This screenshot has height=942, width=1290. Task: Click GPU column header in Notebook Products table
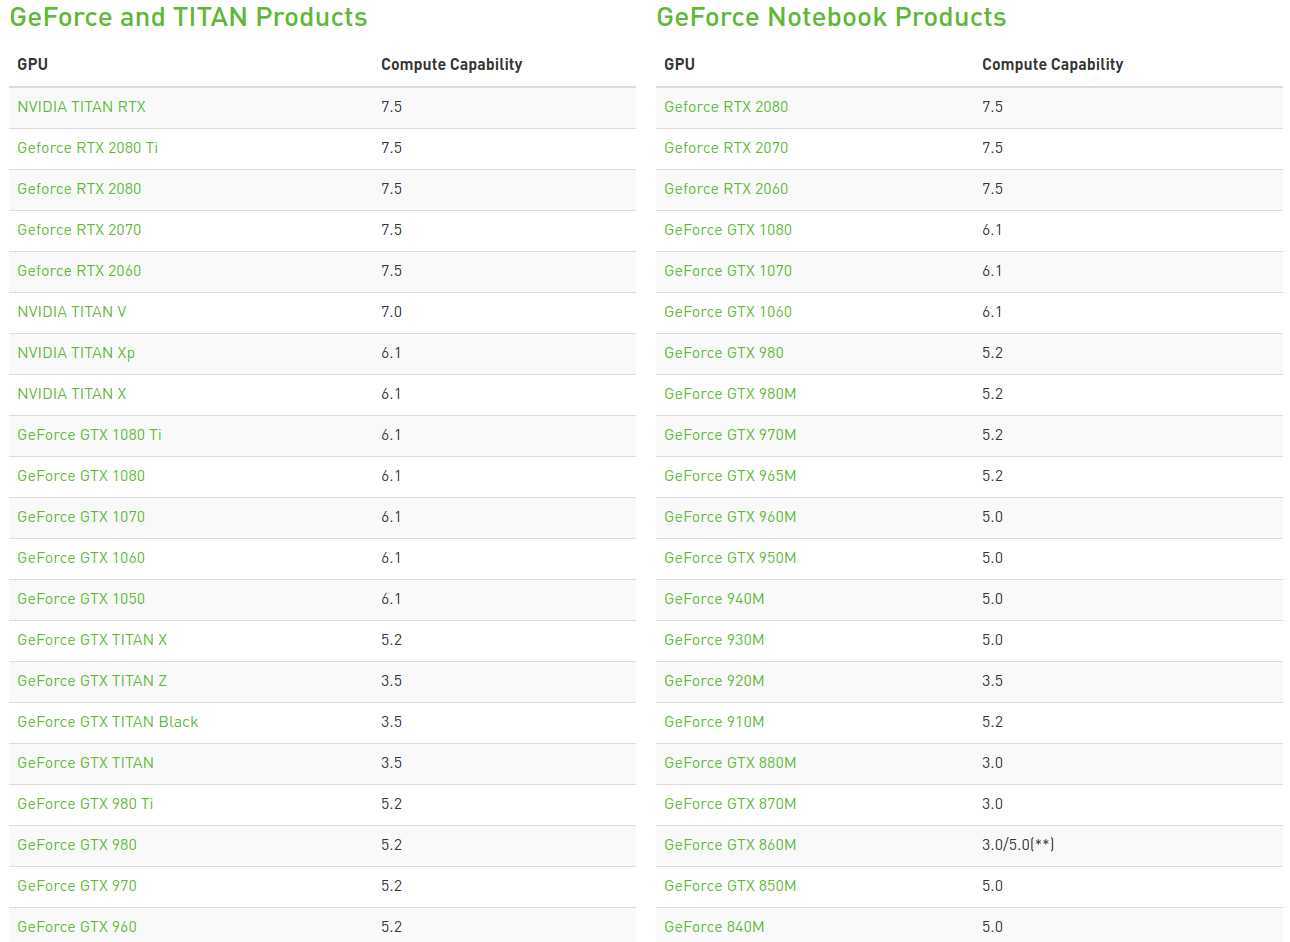point(679,64)
